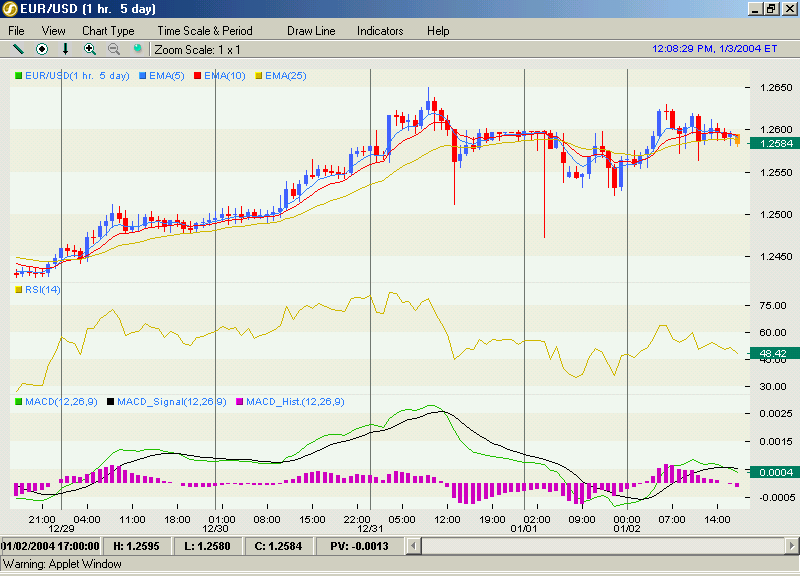Click the teal ball toolbar icon
This screenshot has height=576, width=800.
137,48
